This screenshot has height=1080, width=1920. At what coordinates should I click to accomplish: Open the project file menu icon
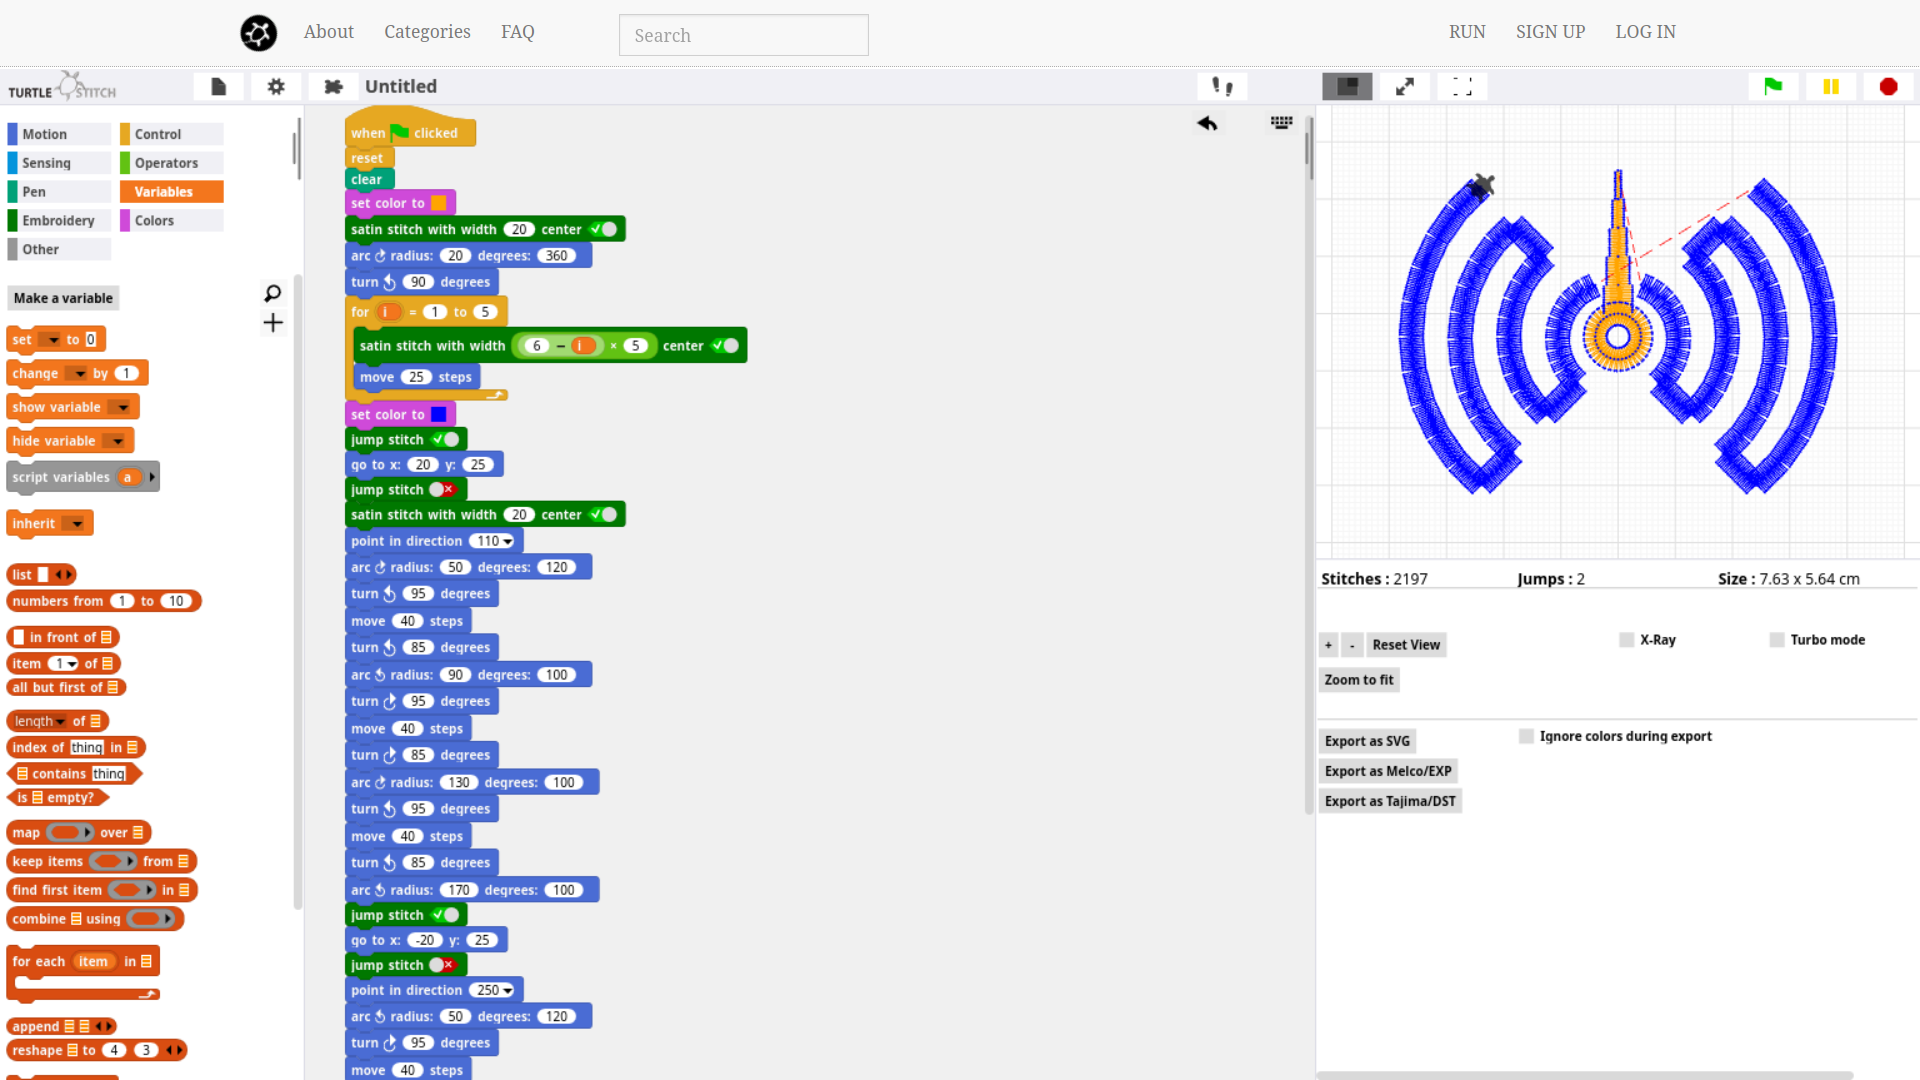tap(219, 87)
